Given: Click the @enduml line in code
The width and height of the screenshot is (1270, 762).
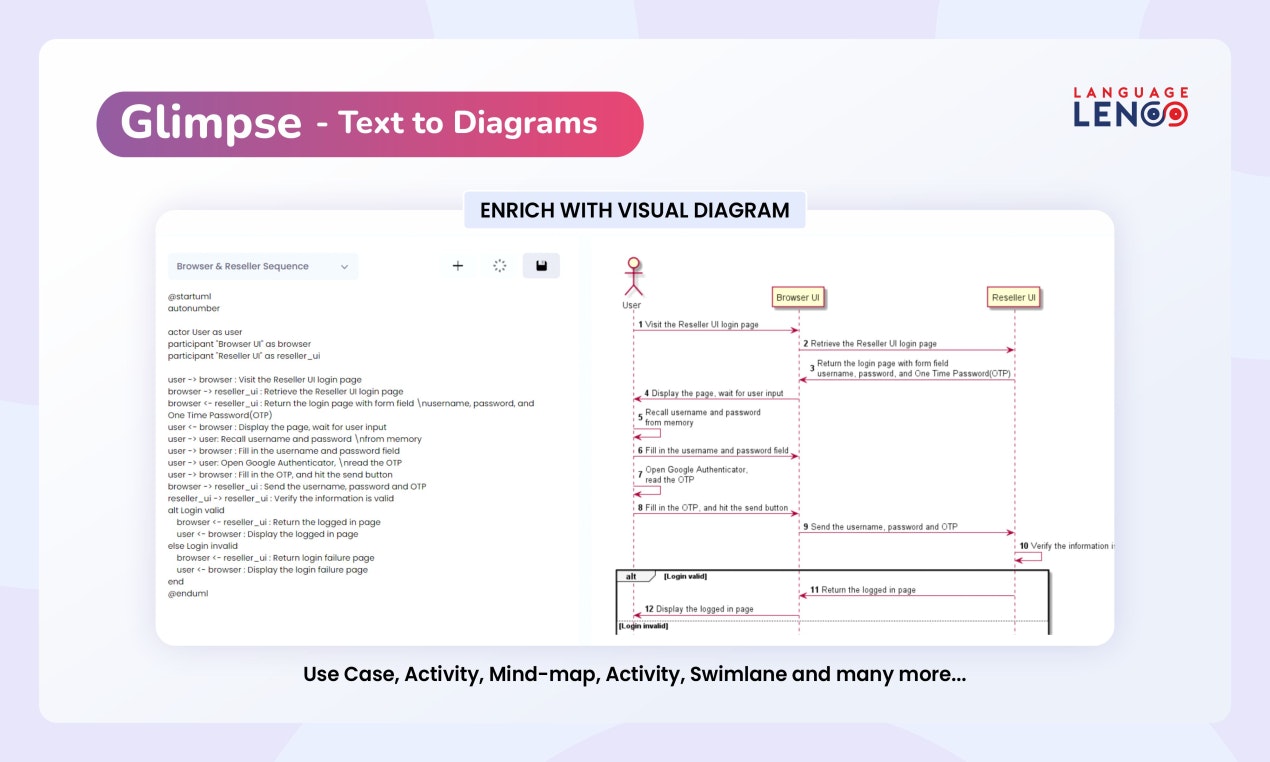Looking at the screenshot, I should pyautogui.click(x=188, y=593).
